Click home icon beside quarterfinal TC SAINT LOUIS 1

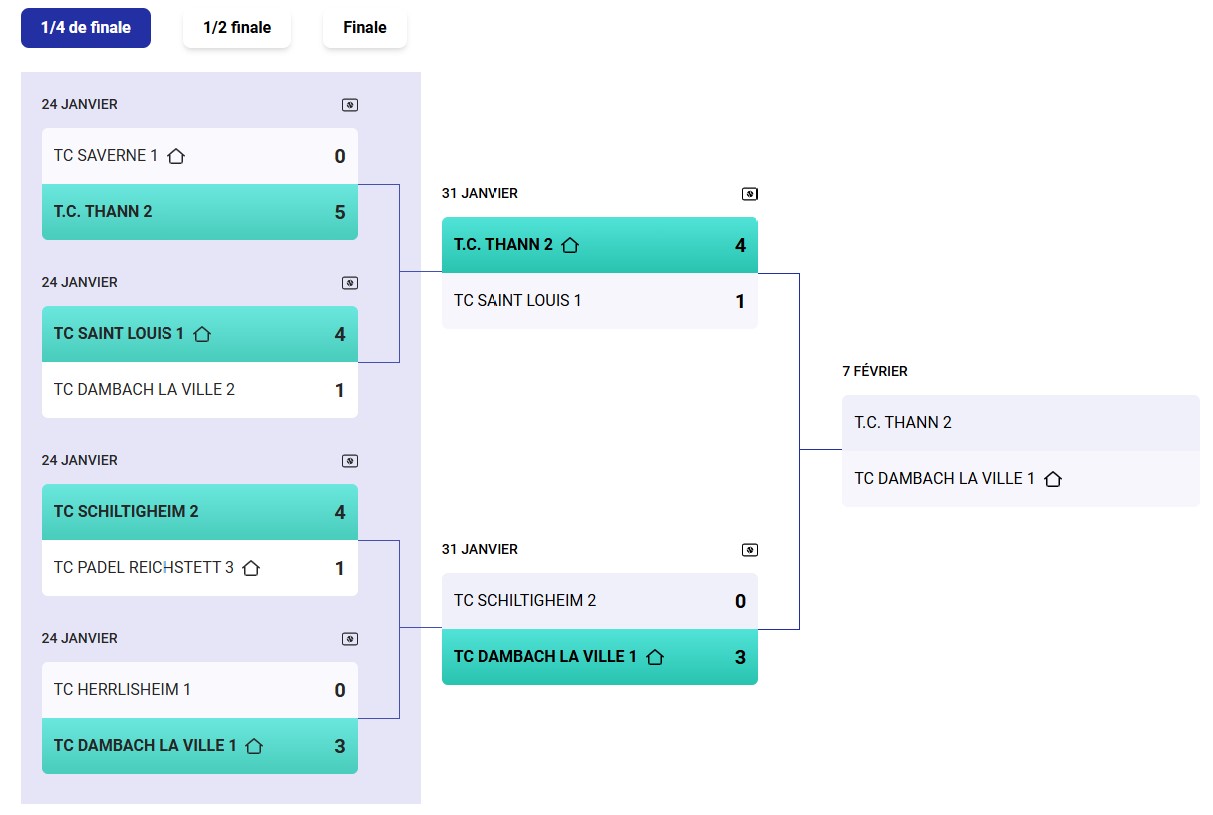202,334
